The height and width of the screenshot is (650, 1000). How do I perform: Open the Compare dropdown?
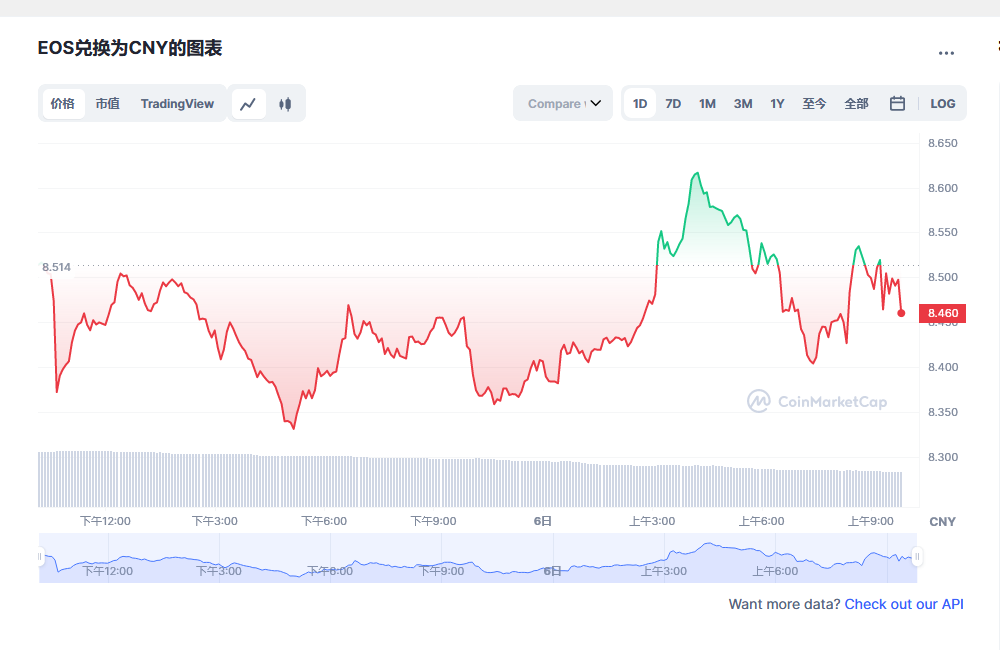(562, 103)
